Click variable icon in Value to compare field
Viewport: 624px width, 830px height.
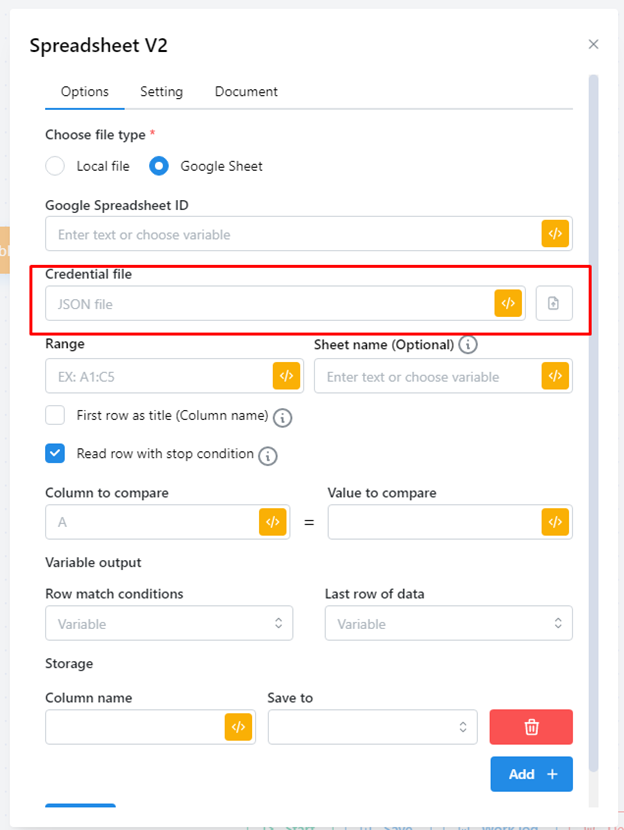point(555,522)
